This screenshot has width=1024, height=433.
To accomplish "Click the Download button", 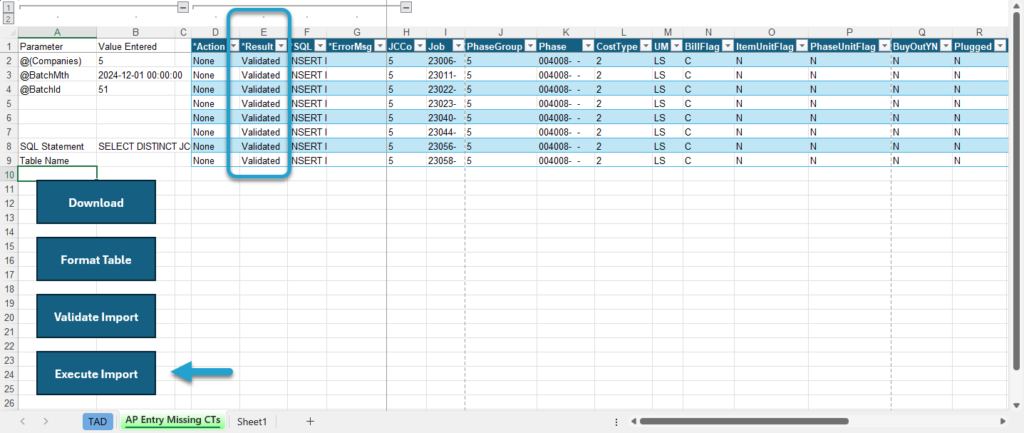I will point(96,202).
